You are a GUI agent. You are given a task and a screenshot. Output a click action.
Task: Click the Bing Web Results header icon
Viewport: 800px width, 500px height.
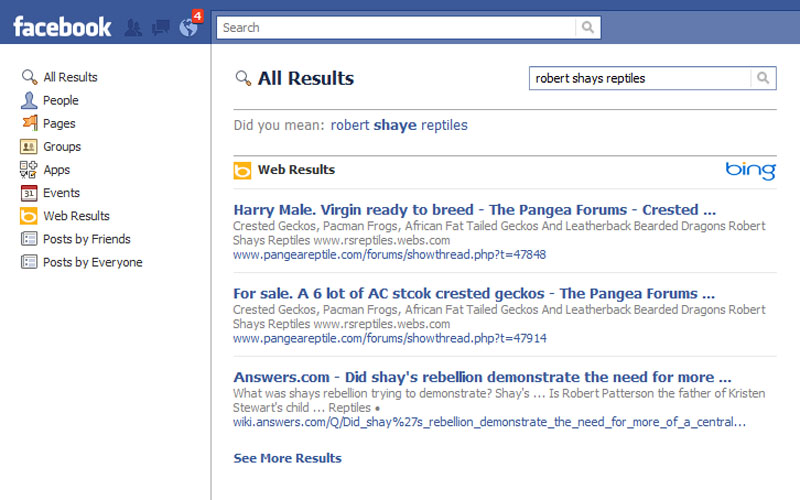[242, 170]
